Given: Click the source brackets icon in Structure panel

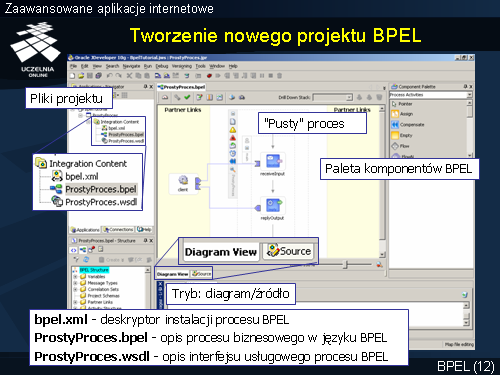Looking at the screenshot, I should pos(73,250).
